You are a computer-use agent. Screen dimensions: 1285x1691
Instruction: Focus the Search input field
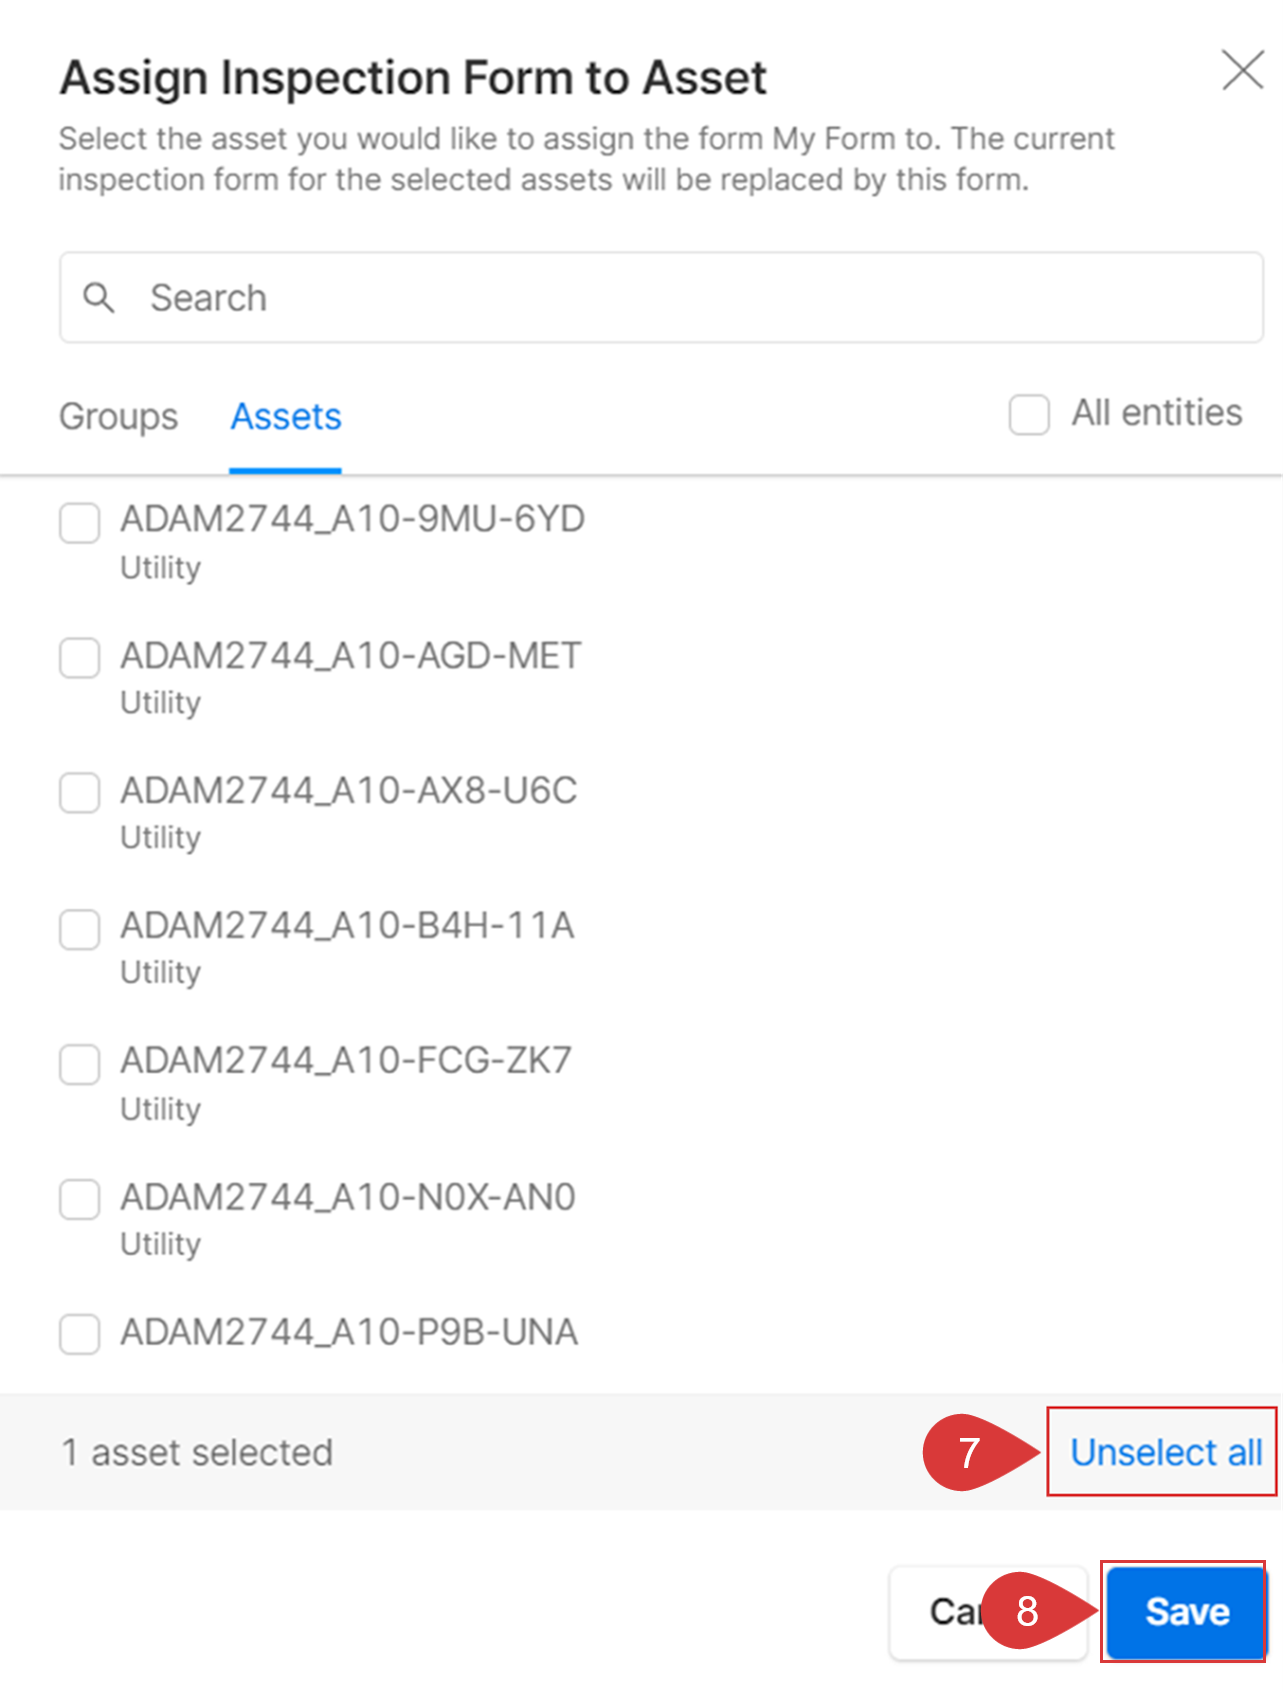tap(661, 297)
